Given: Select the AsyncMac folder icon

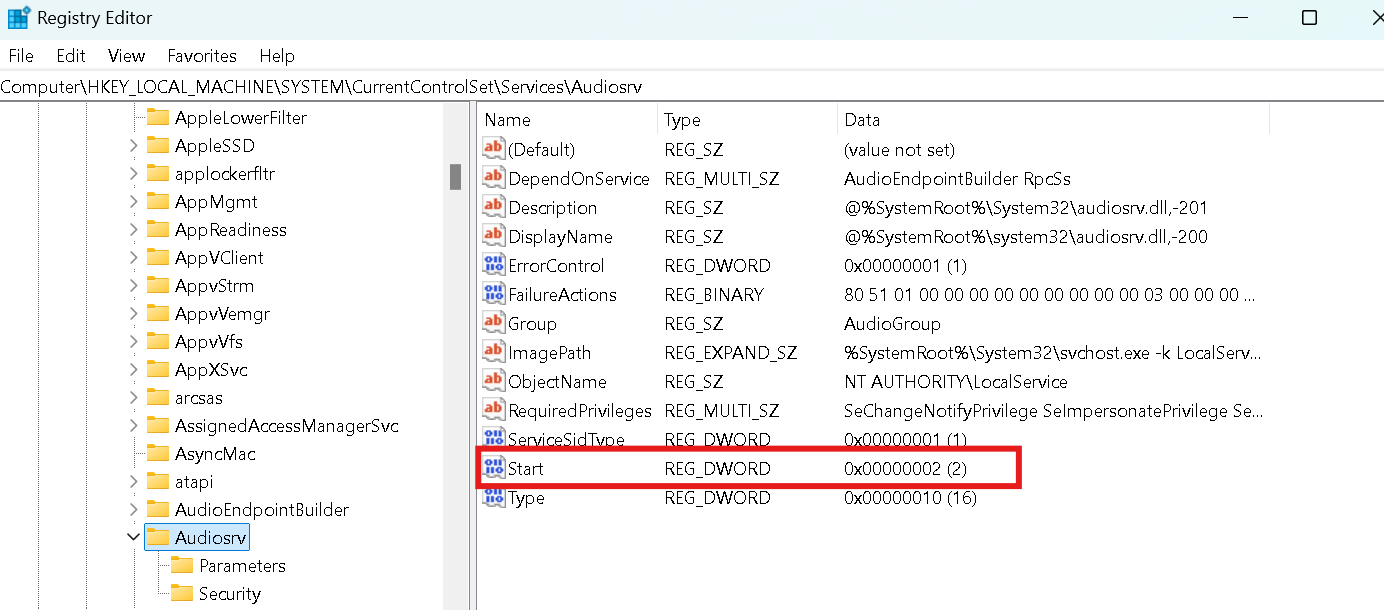Looking at the screenshot, I should 158,453.
